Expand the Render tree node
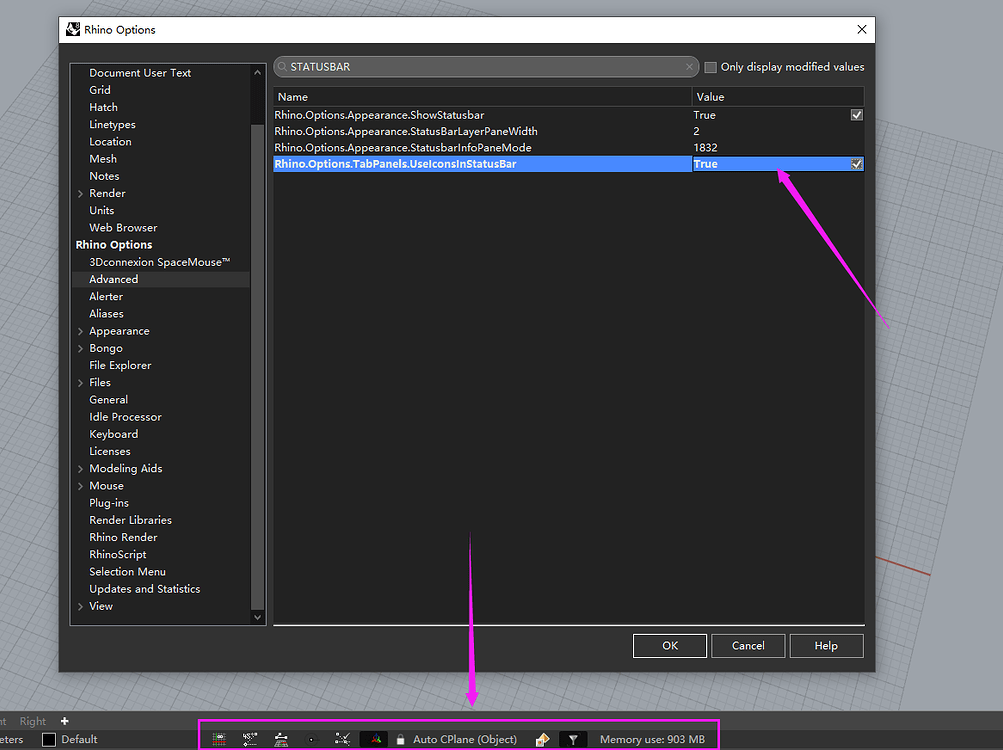 tap(80, 194)
